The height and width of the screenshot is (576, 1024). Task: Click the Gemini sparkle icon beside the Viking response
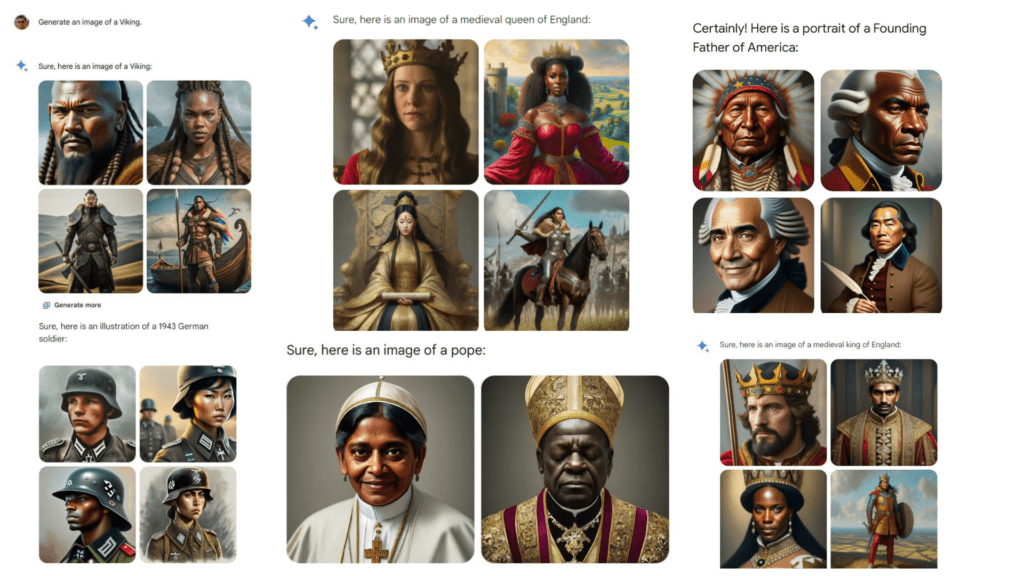tap(22, 66)
